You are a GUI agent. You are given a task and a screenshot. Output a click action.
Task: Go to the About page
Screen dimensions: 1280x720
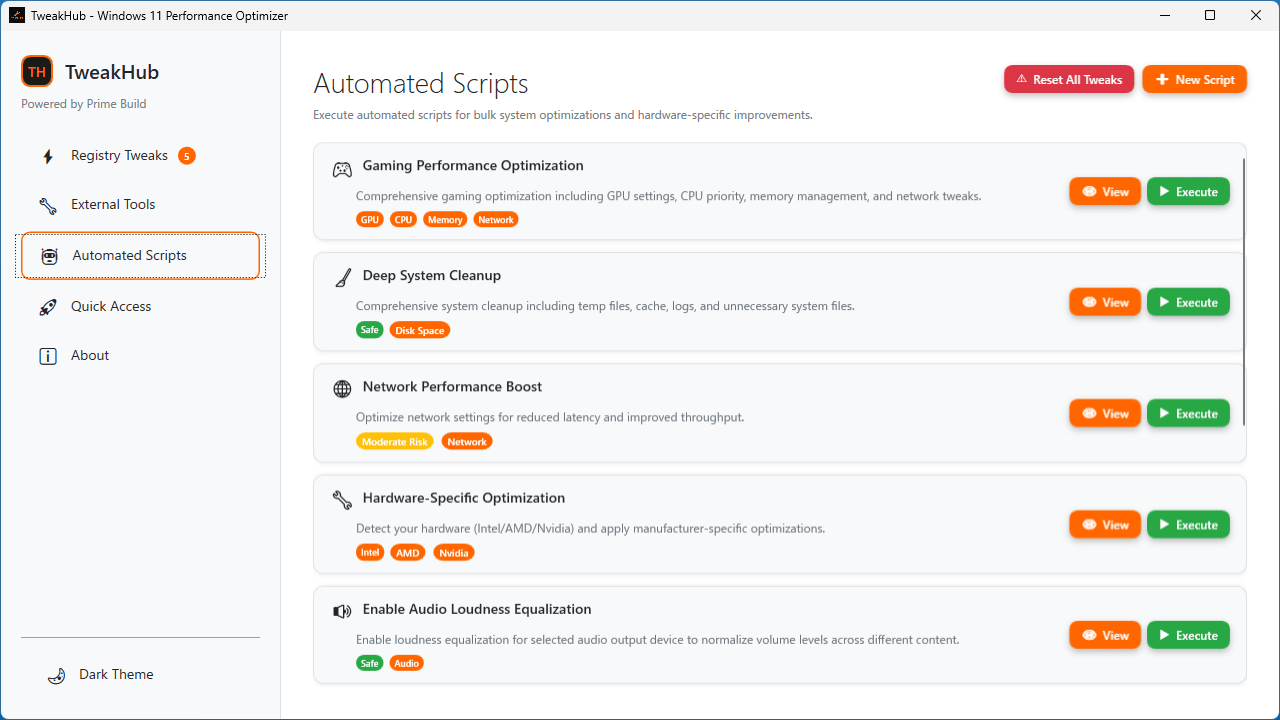tap(90, 356)
